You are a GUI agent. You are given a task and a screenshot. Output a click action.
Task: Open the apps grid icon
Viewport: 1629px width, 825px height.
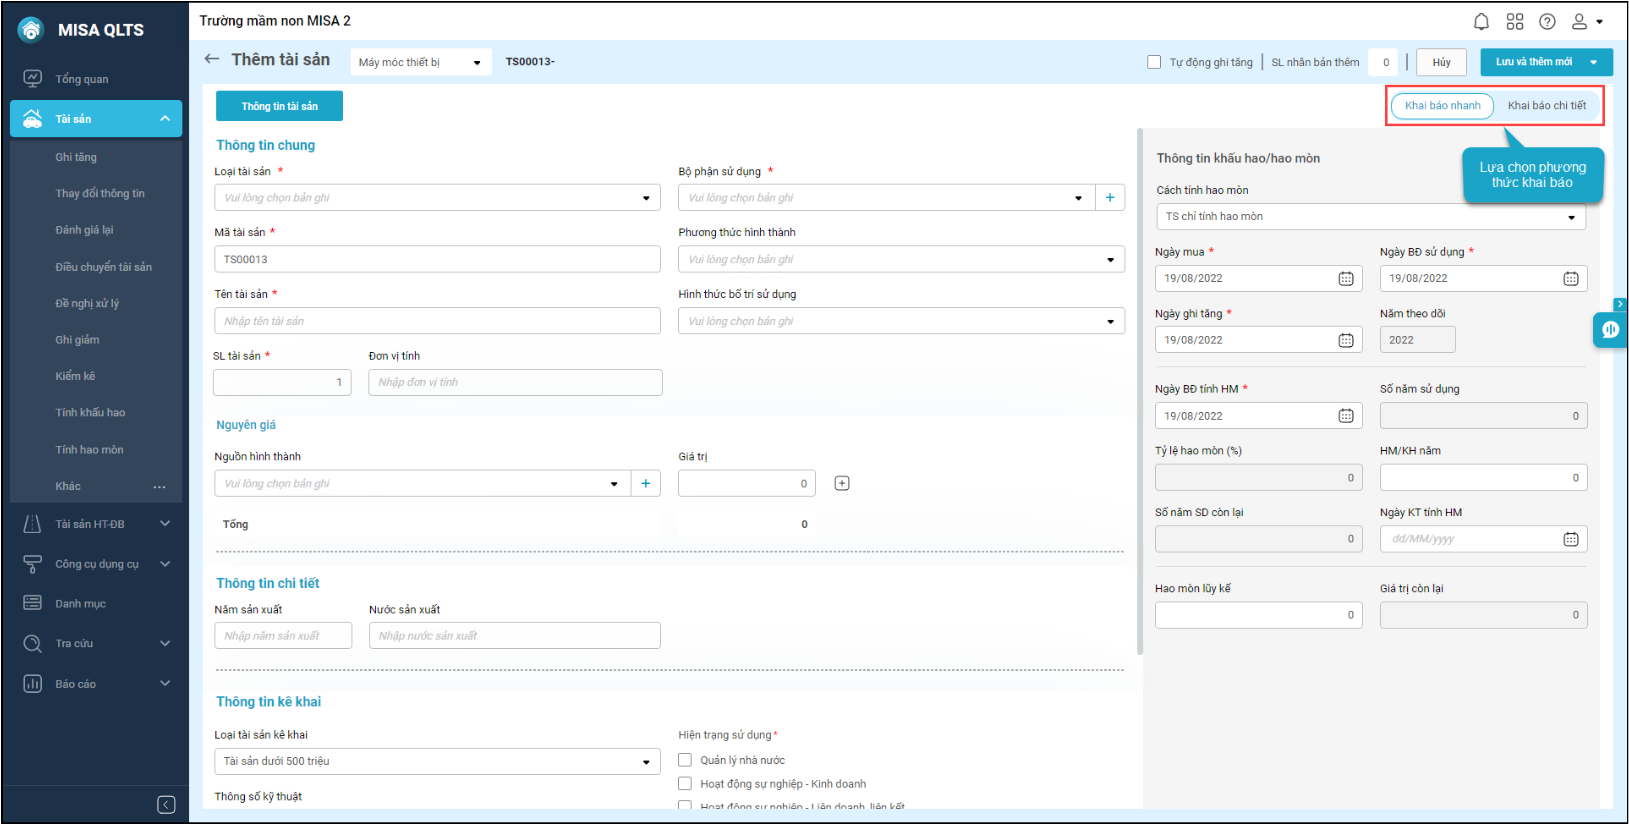[x=1515, y=21]
